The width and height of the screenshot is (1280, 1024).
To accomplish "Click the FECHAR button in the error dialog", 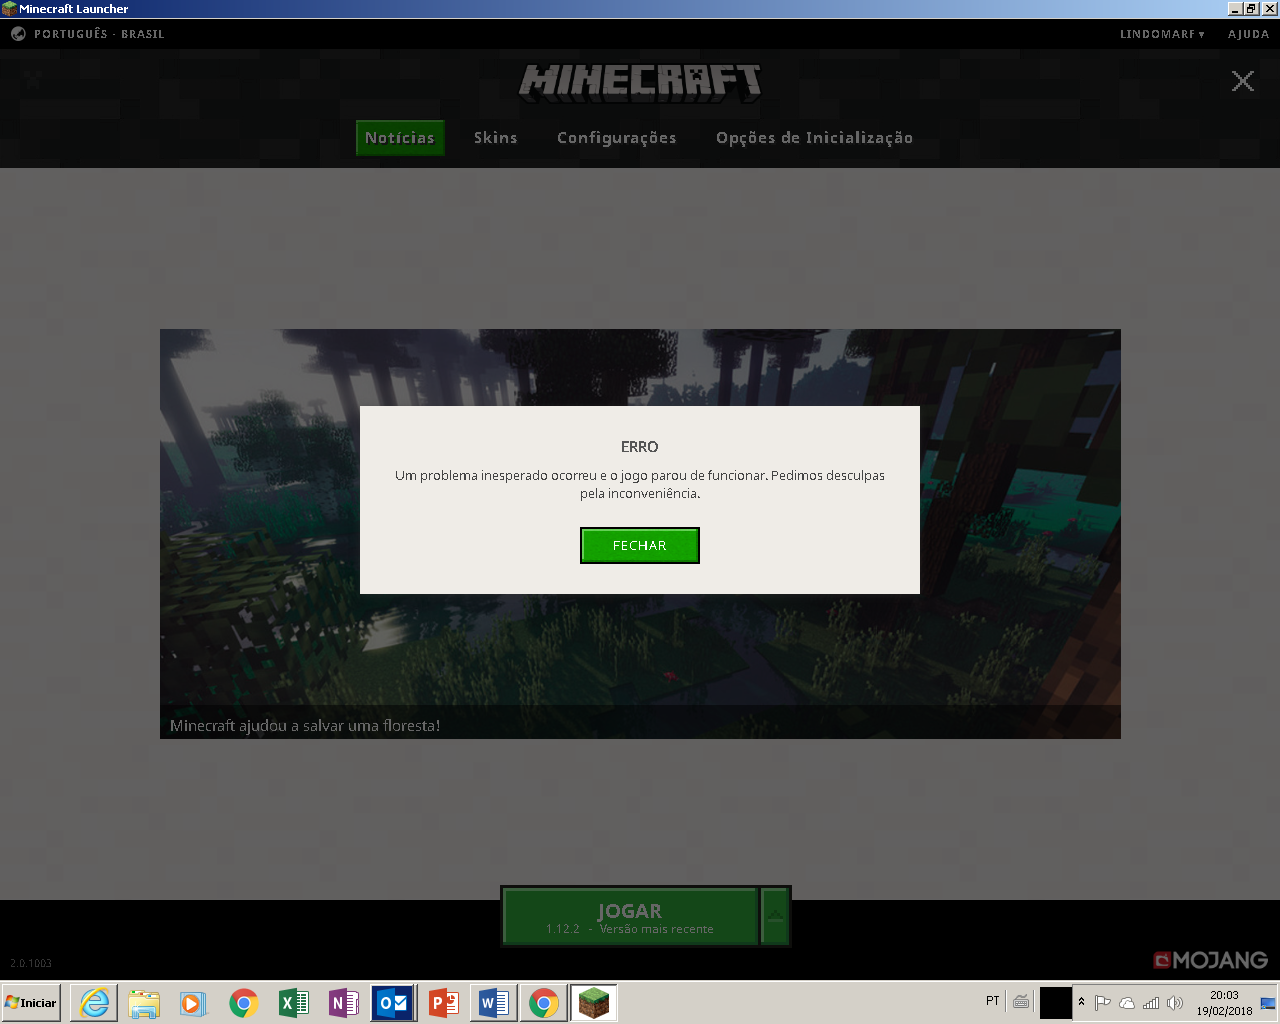I will [640, 545].
